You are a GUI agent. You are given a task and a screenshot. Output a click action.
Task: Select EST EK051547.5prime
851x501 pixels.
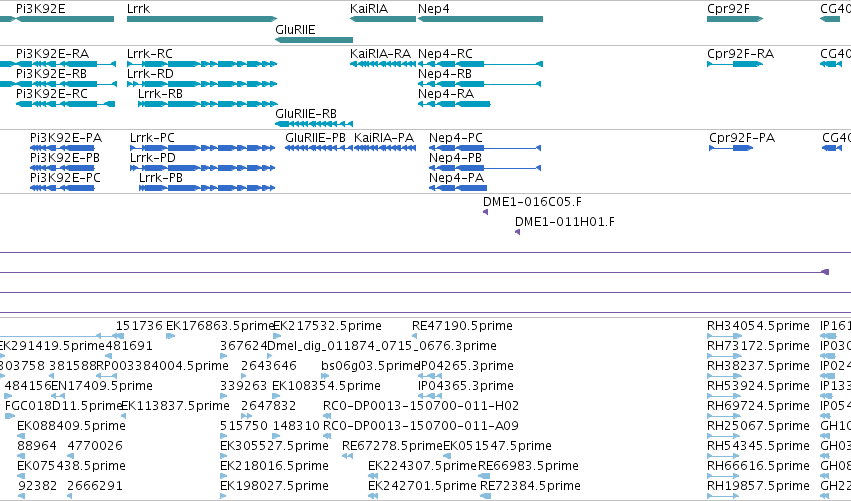pos(447,456)
